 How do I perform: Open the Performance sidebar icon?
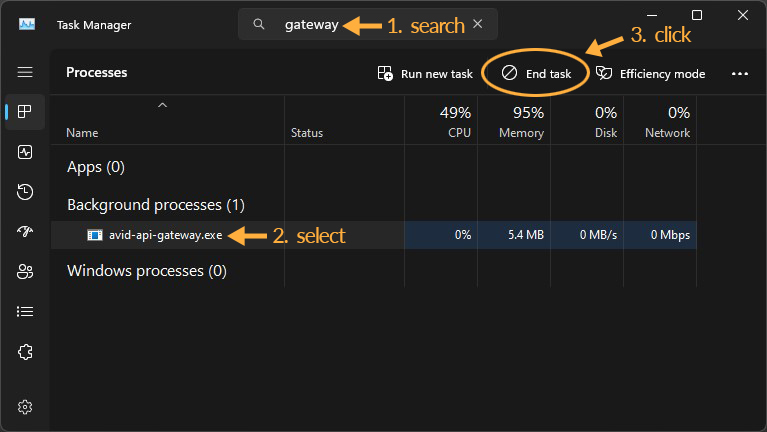click(25, 152)
